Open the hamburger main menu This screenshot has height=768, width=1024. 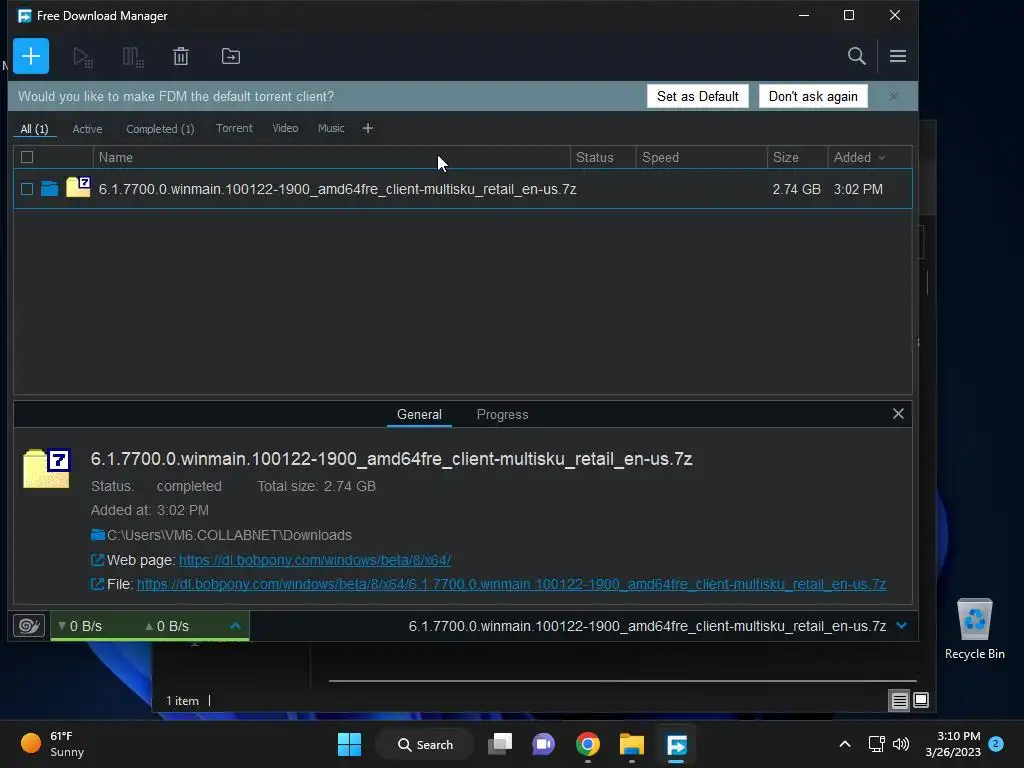click(897, 56)
